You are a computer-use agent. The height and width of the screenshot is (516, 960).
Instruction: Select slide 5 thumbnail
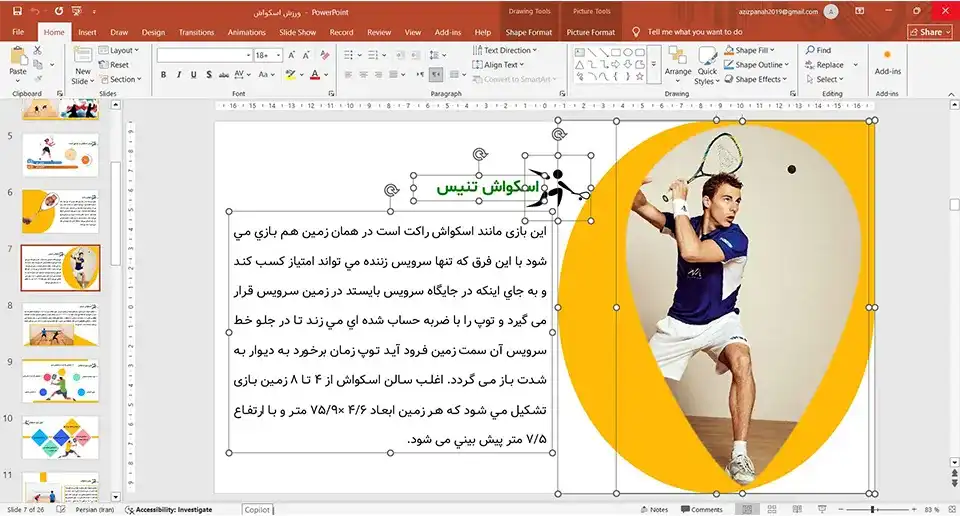click(60, 155)
